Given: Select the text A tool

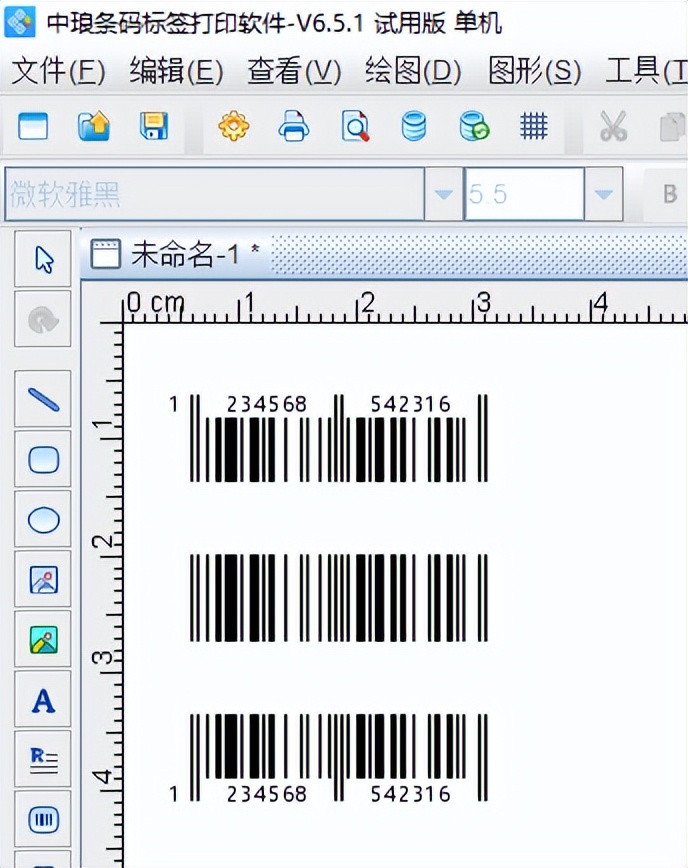Looking at the screenshot, I should click(x=43, y=699).
